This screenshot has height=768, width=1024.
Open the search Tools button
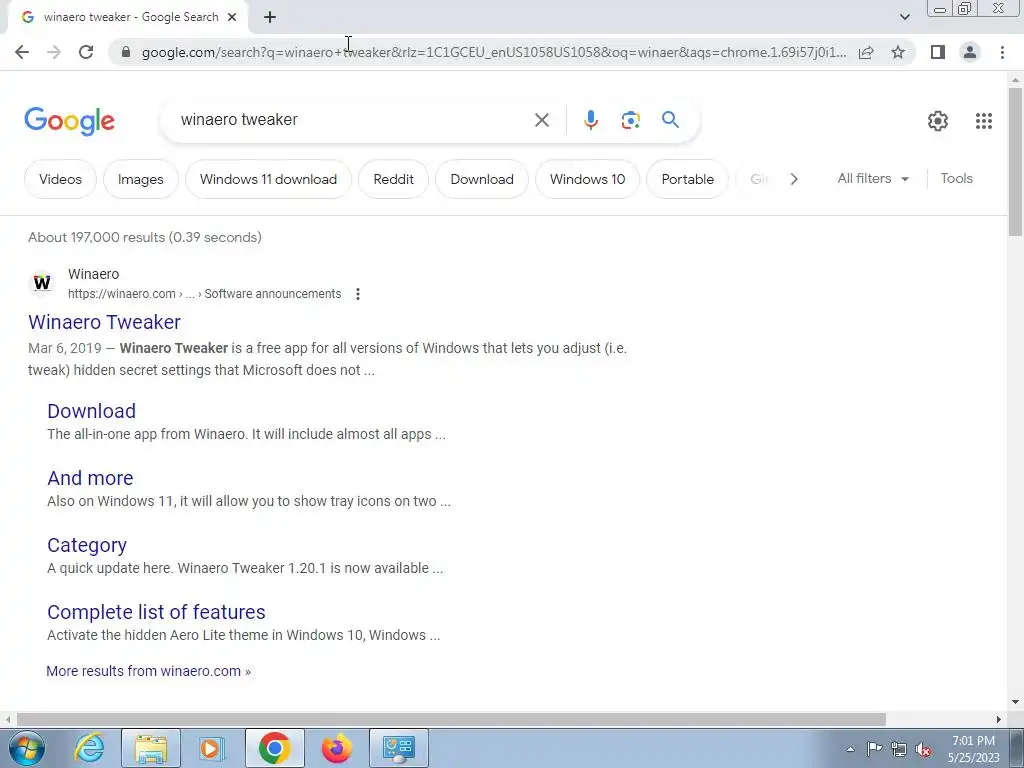click(x=956, y=178)
